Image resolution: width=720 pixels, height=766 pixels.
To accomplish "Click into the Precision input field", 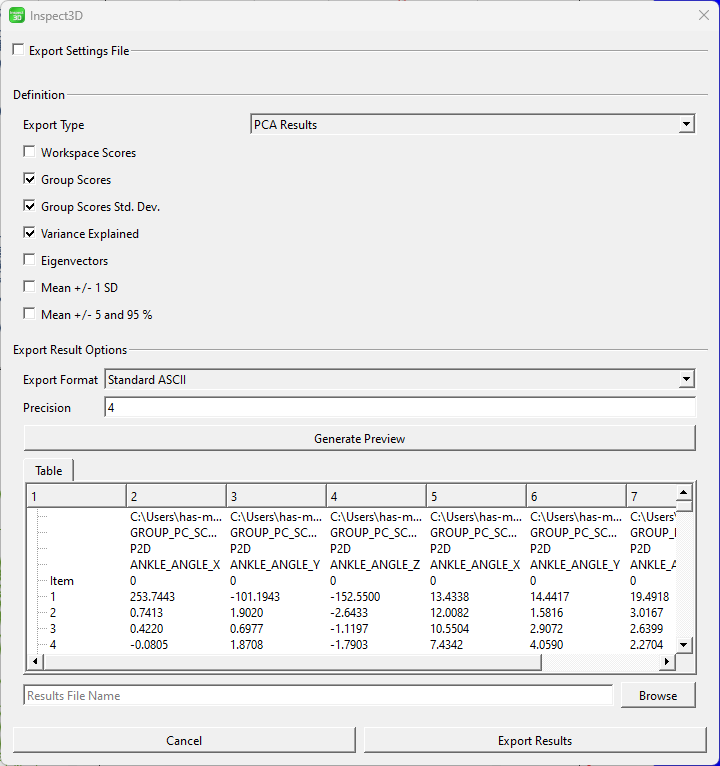I will tap(399, 408).
